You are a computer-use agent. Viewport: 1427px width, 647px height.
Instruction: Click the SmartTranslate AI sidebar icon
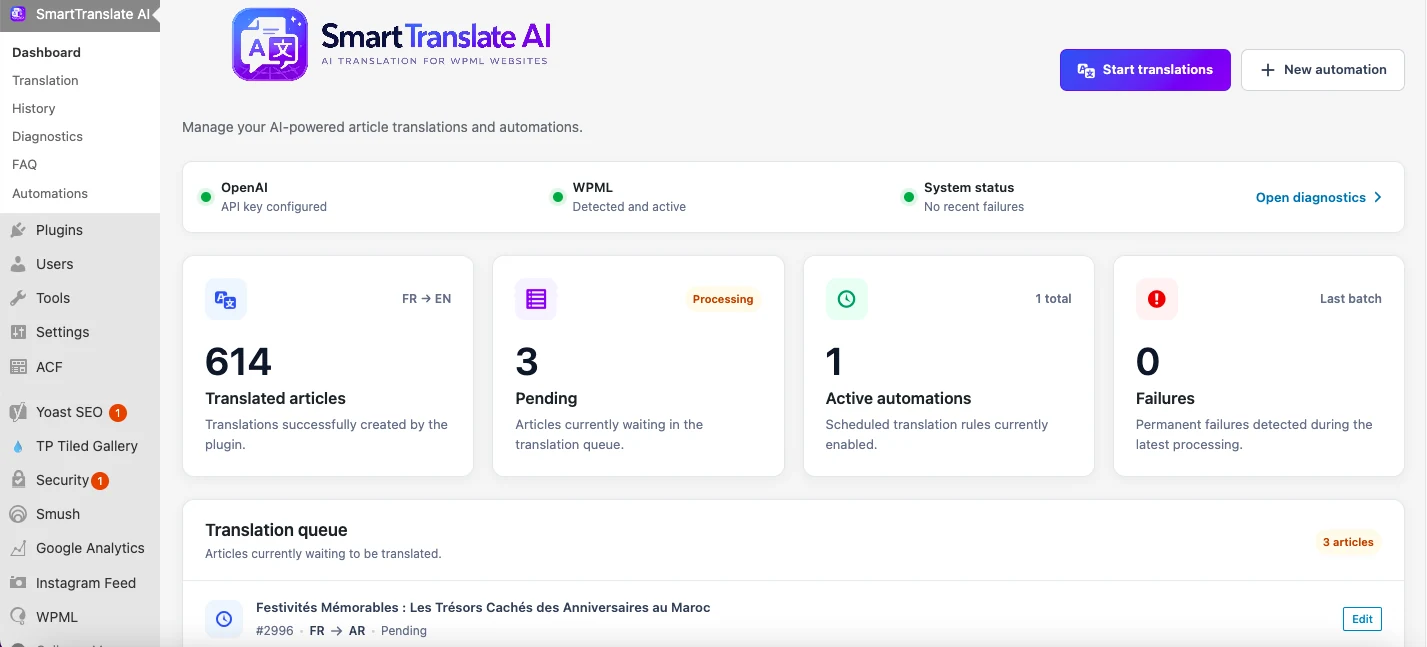(17, 14)
